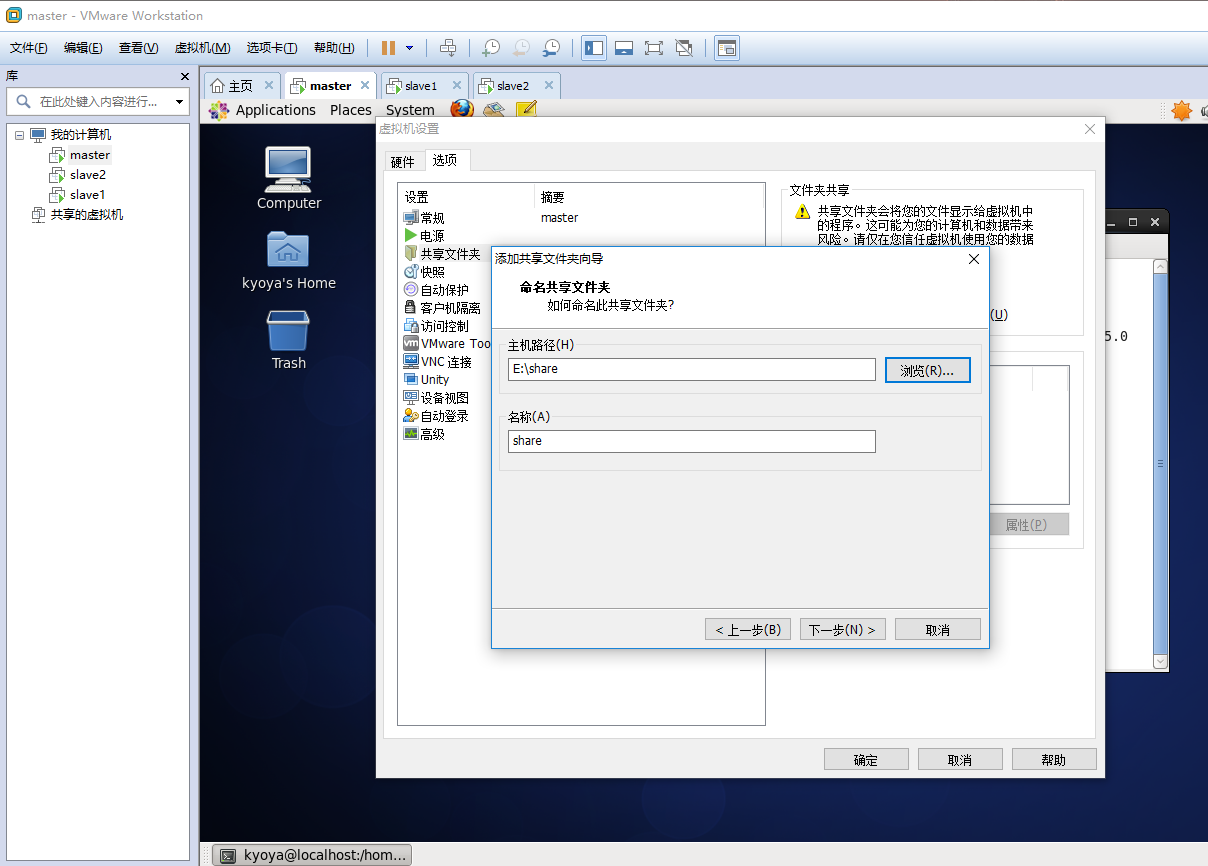Screen dimensions: 1208x866
Task: Click the Trash desktop icon
Action: tap(289, 340)
